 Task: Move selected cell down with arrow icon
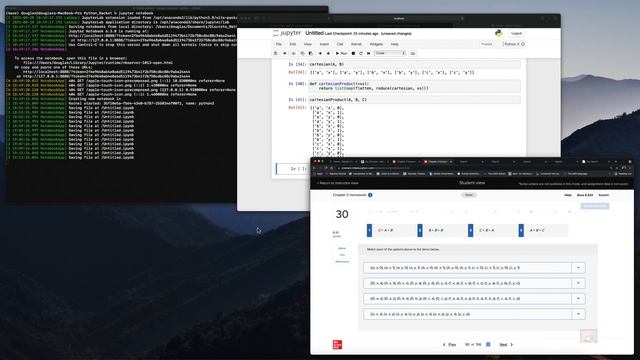coord(328,53)
